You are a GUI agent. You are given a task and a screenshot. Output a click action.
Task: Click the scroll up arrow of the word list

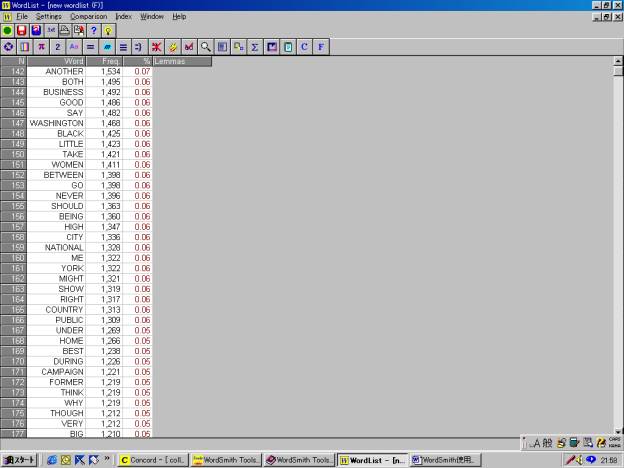pos(618,61)
